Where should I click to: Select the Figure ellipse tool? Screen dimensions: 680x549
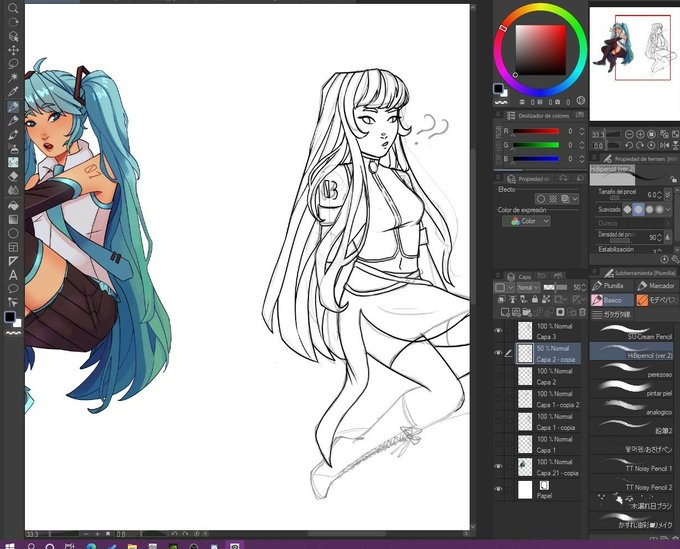[x=13, y=233]
